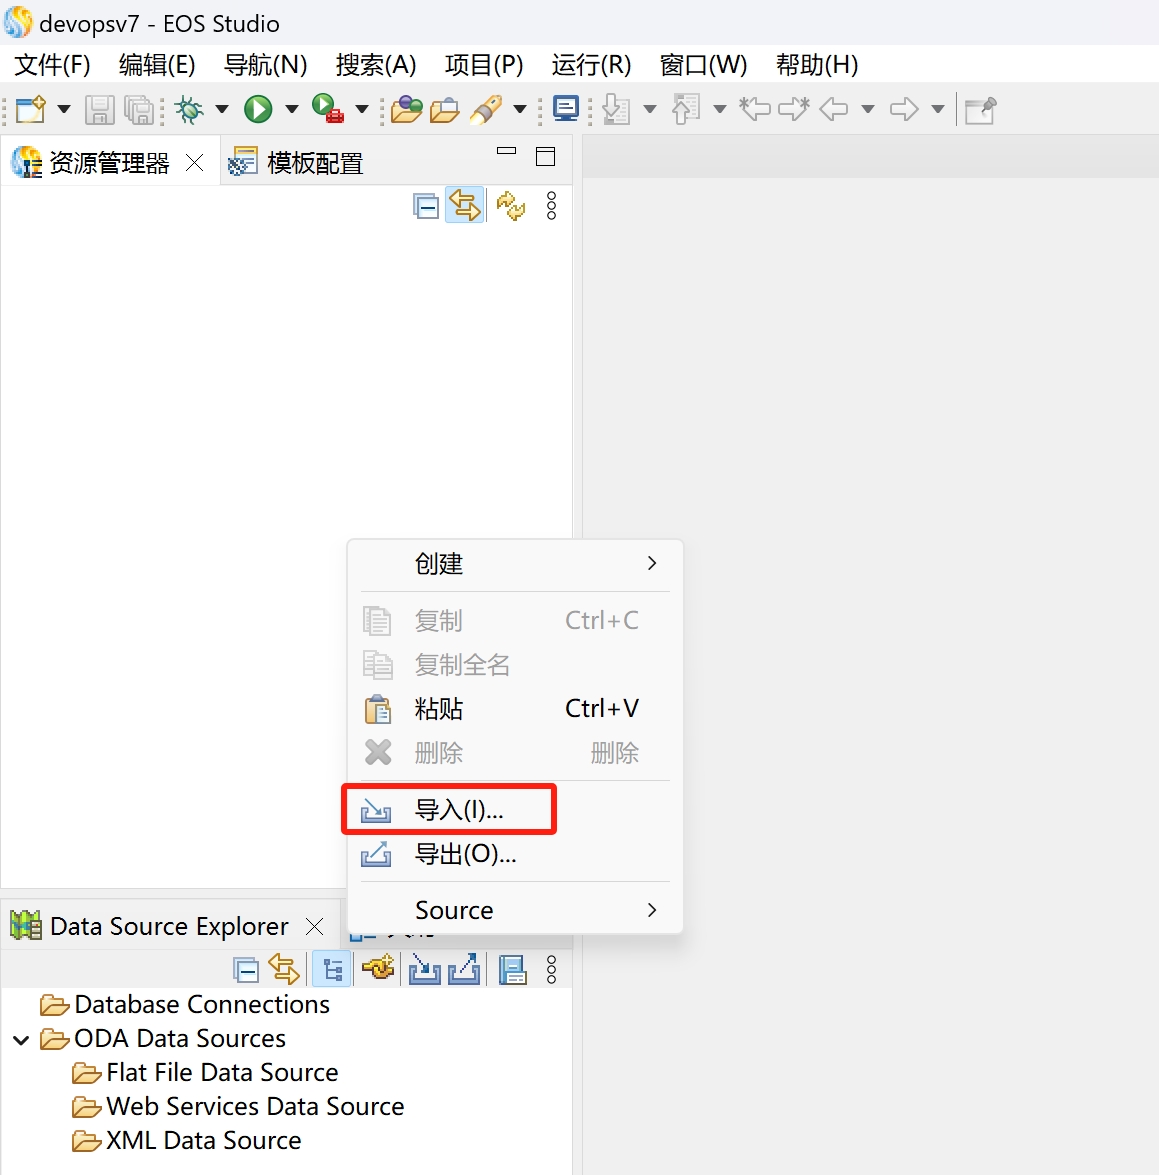Open the Forward history dropdown arrow
This screenshot has width=1159, height=1175.
[938, 109]
